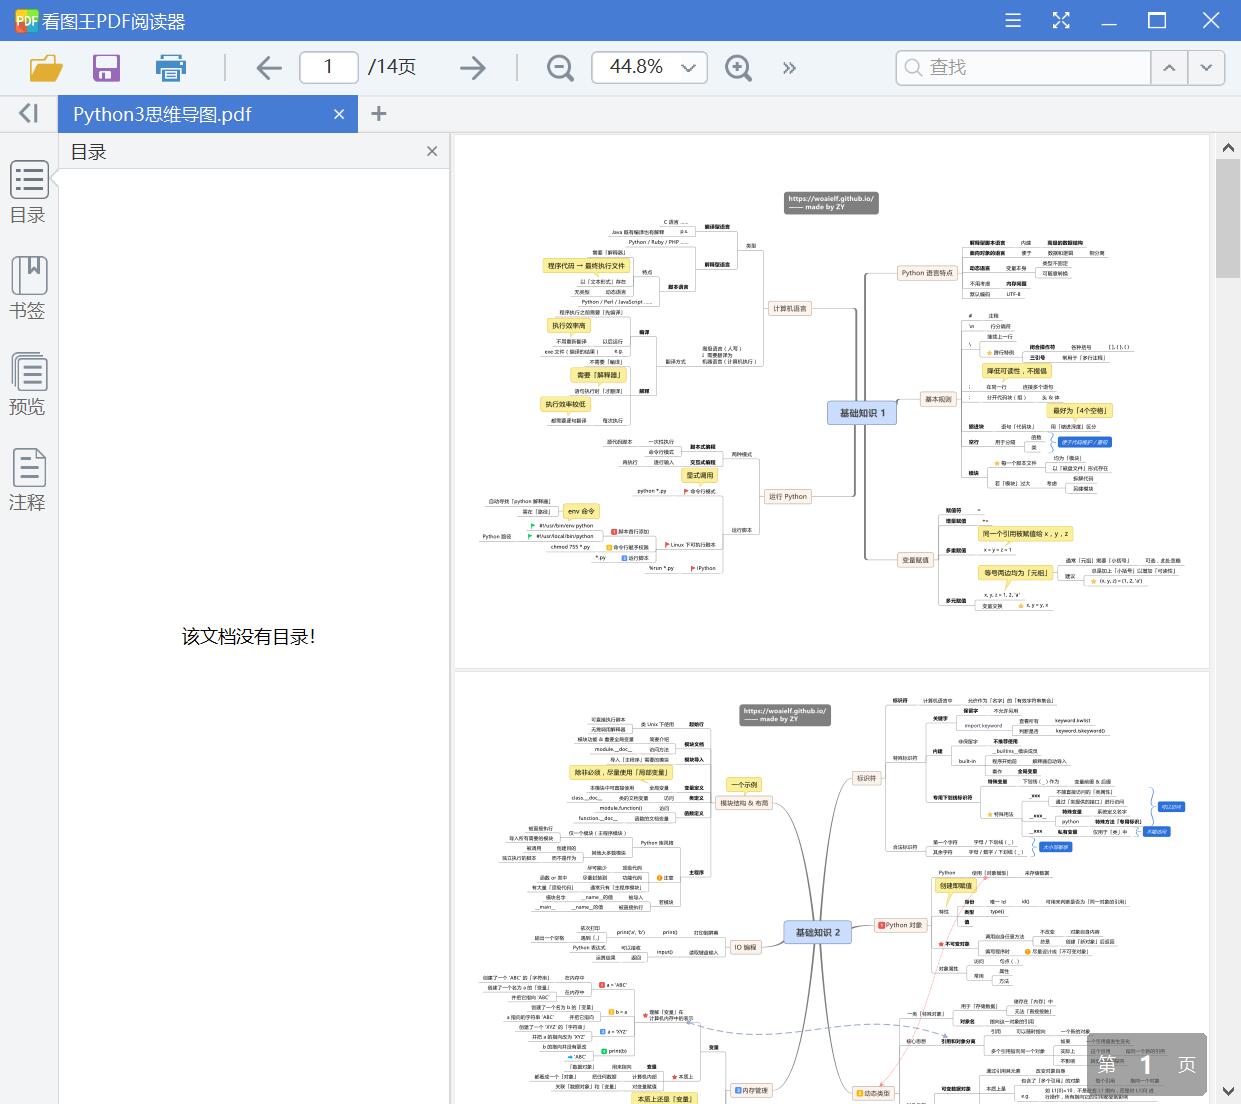
Task: Find next search result down arrow
Action: (1206, 67)
